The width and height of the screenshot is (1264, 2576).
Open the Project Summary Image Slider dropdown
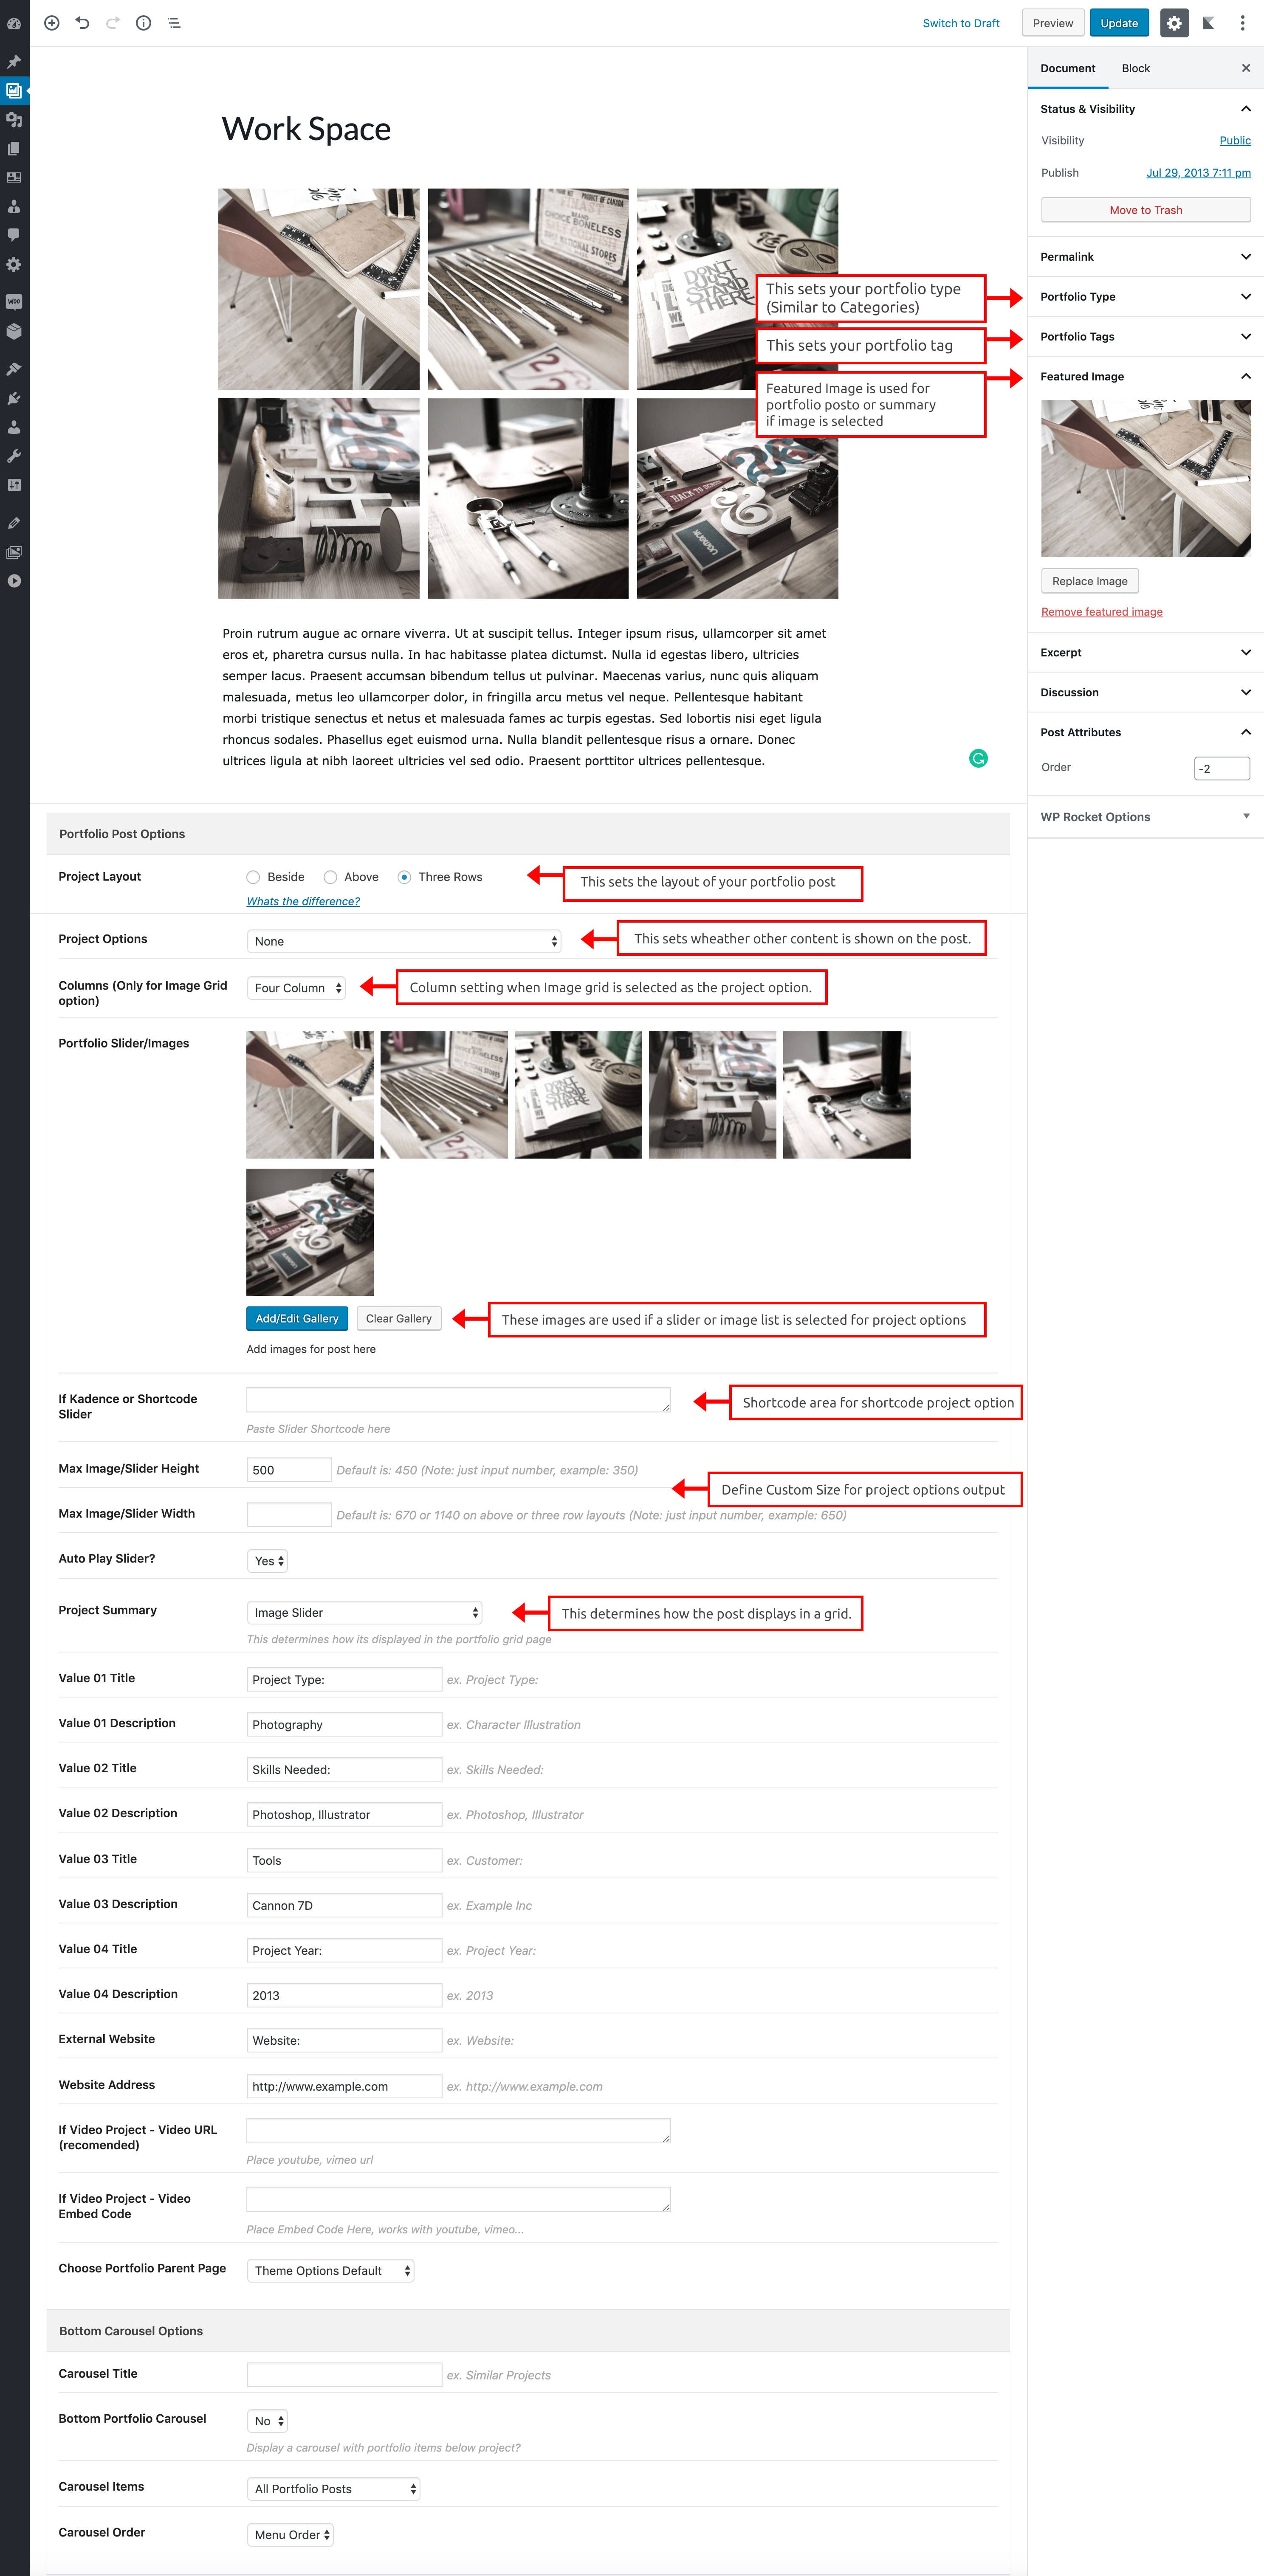tap(364, 1612)
